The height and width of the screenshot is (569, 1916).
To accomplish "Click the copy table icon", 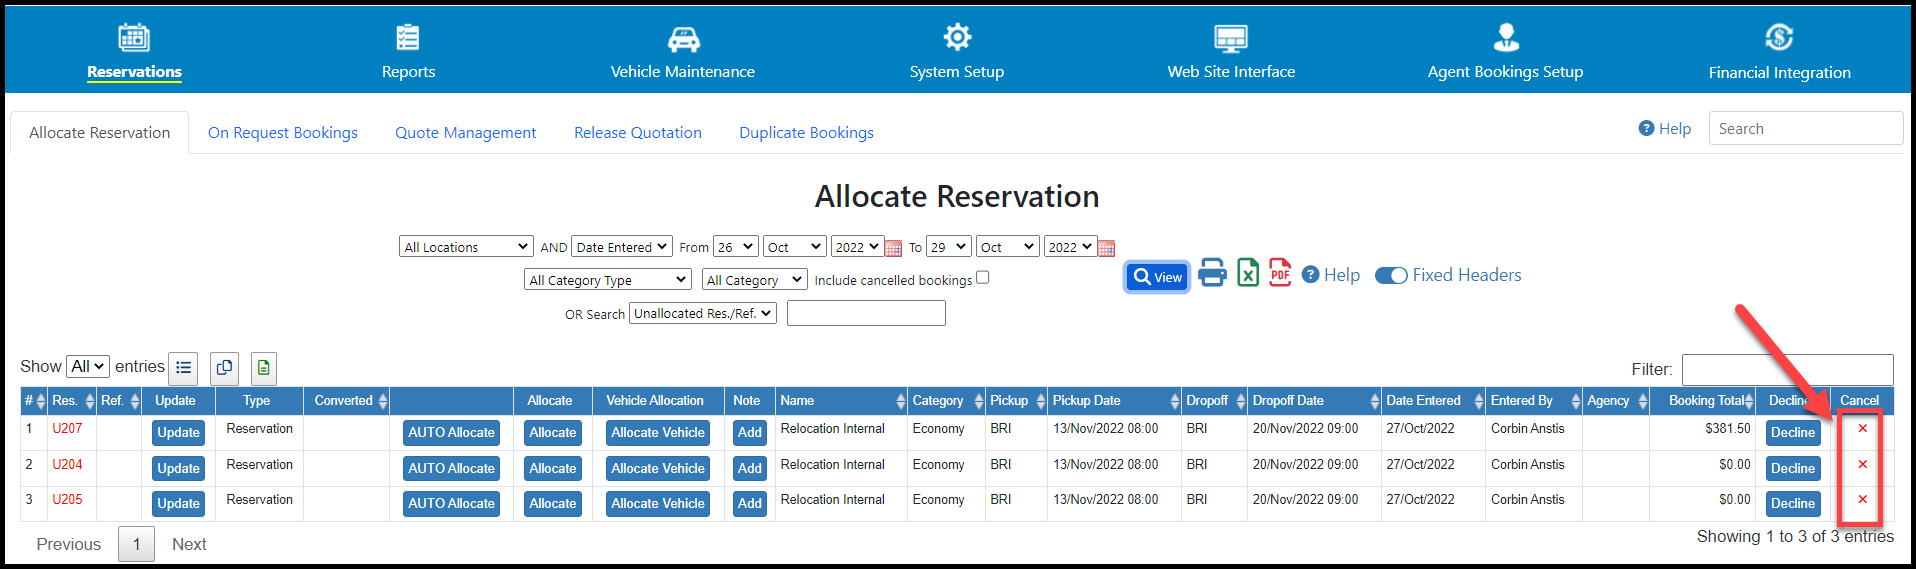I will click(224, 368).
